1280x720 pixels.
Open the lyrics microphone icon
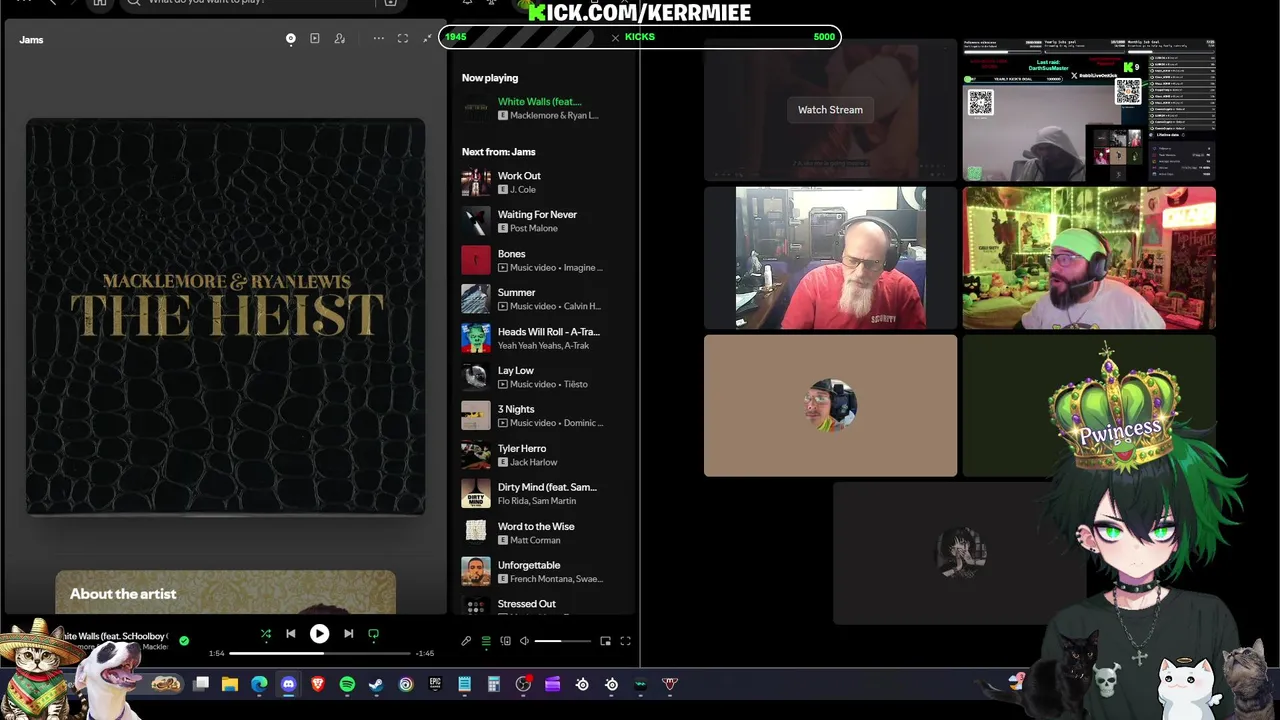coord(466,641)
